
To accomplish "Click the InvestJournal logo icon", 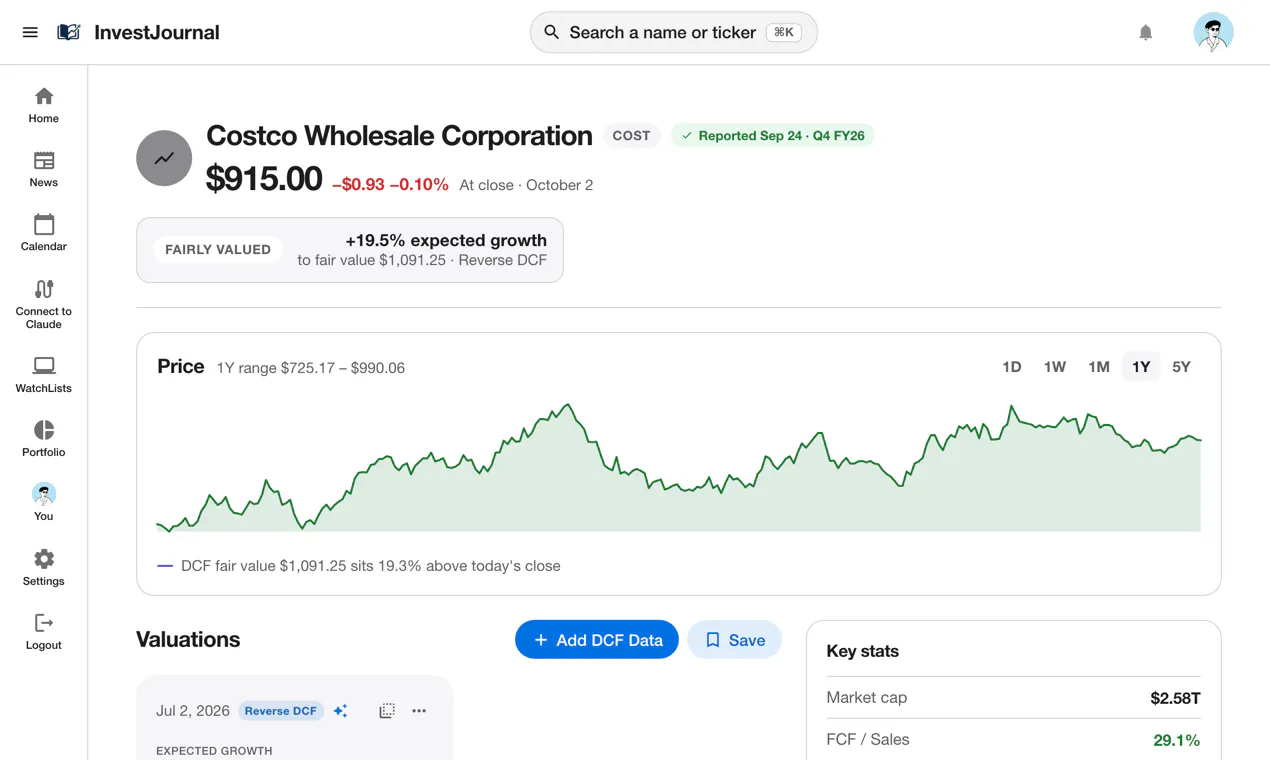I will 69,32.
